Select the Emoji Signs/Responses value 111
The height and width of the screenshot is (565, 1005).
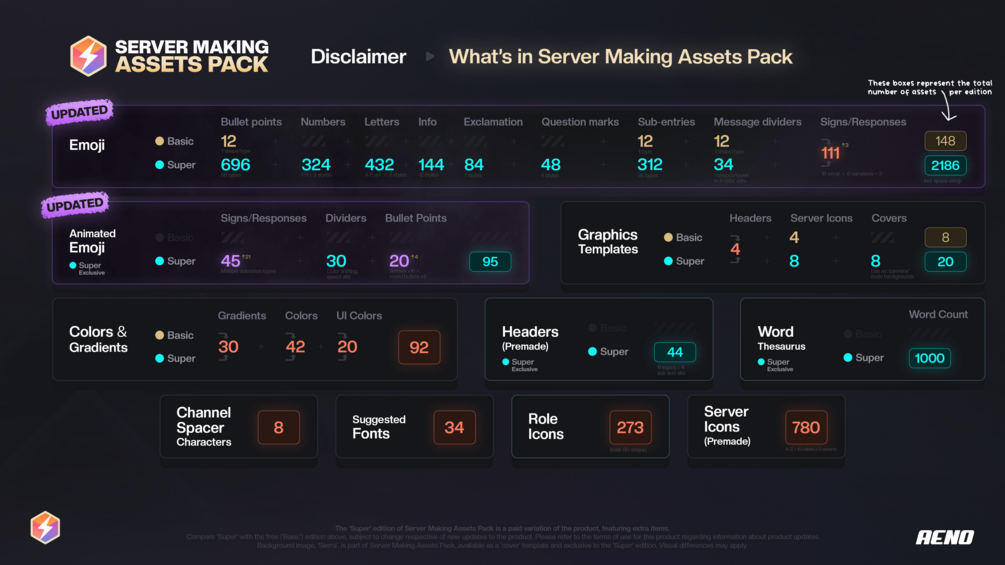pos(830,153)
